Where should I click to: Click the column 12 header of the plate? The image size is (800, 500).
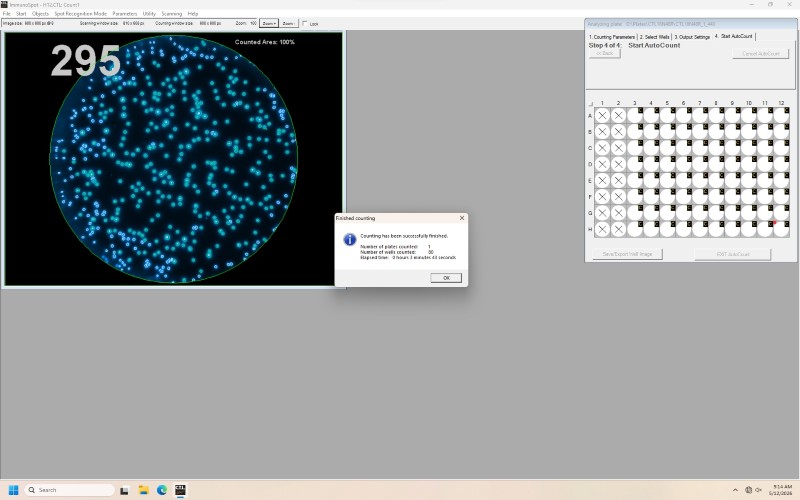[x=781, y=103]
